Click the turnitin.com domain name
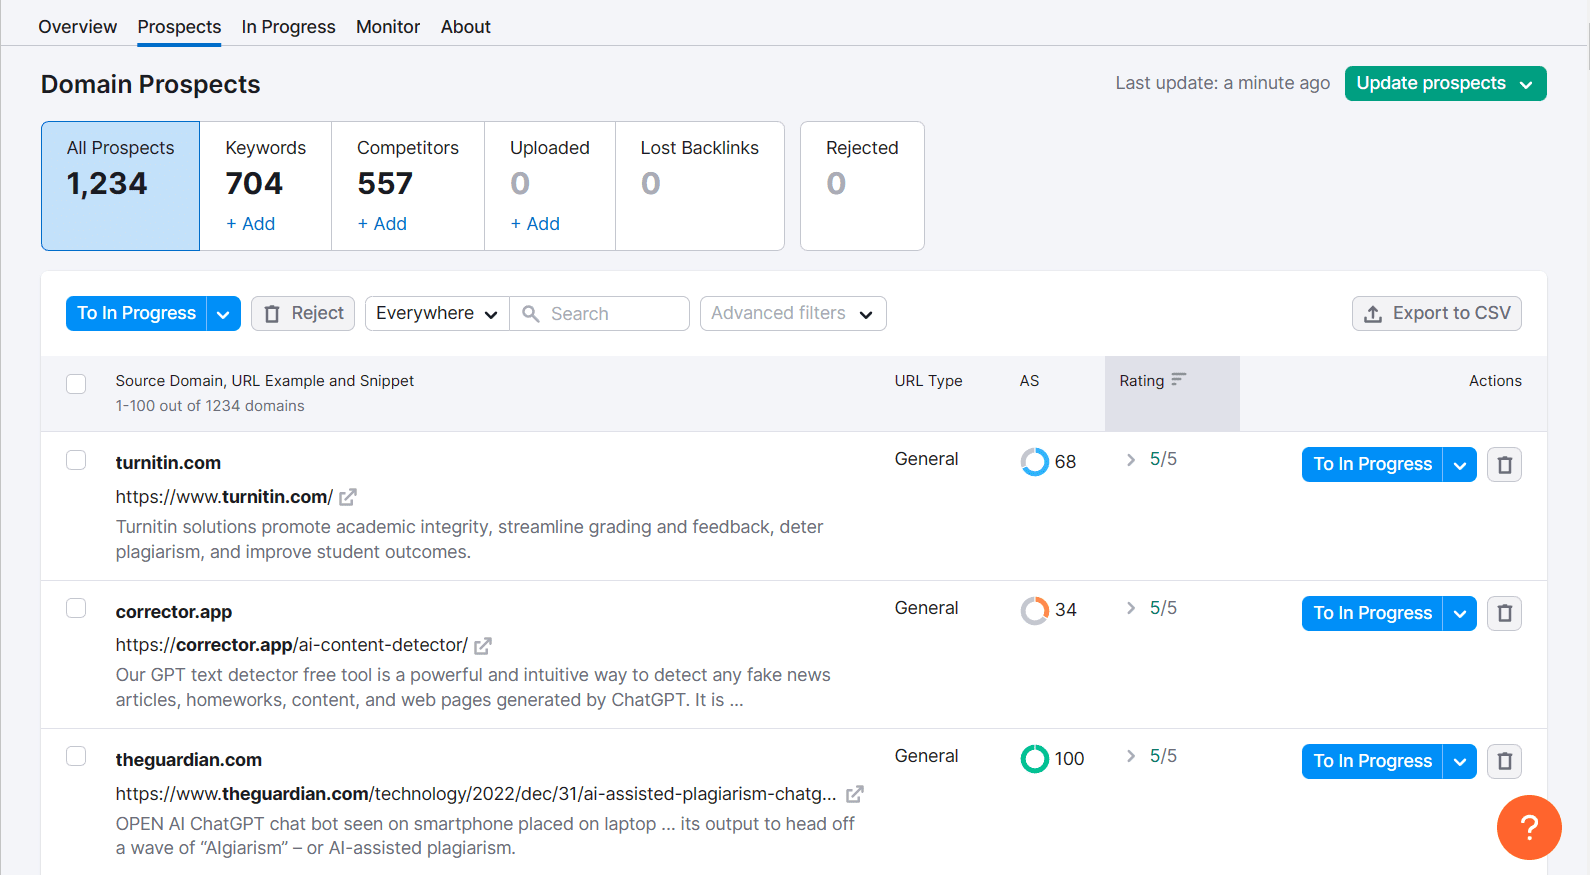 (x=168, y=463)
